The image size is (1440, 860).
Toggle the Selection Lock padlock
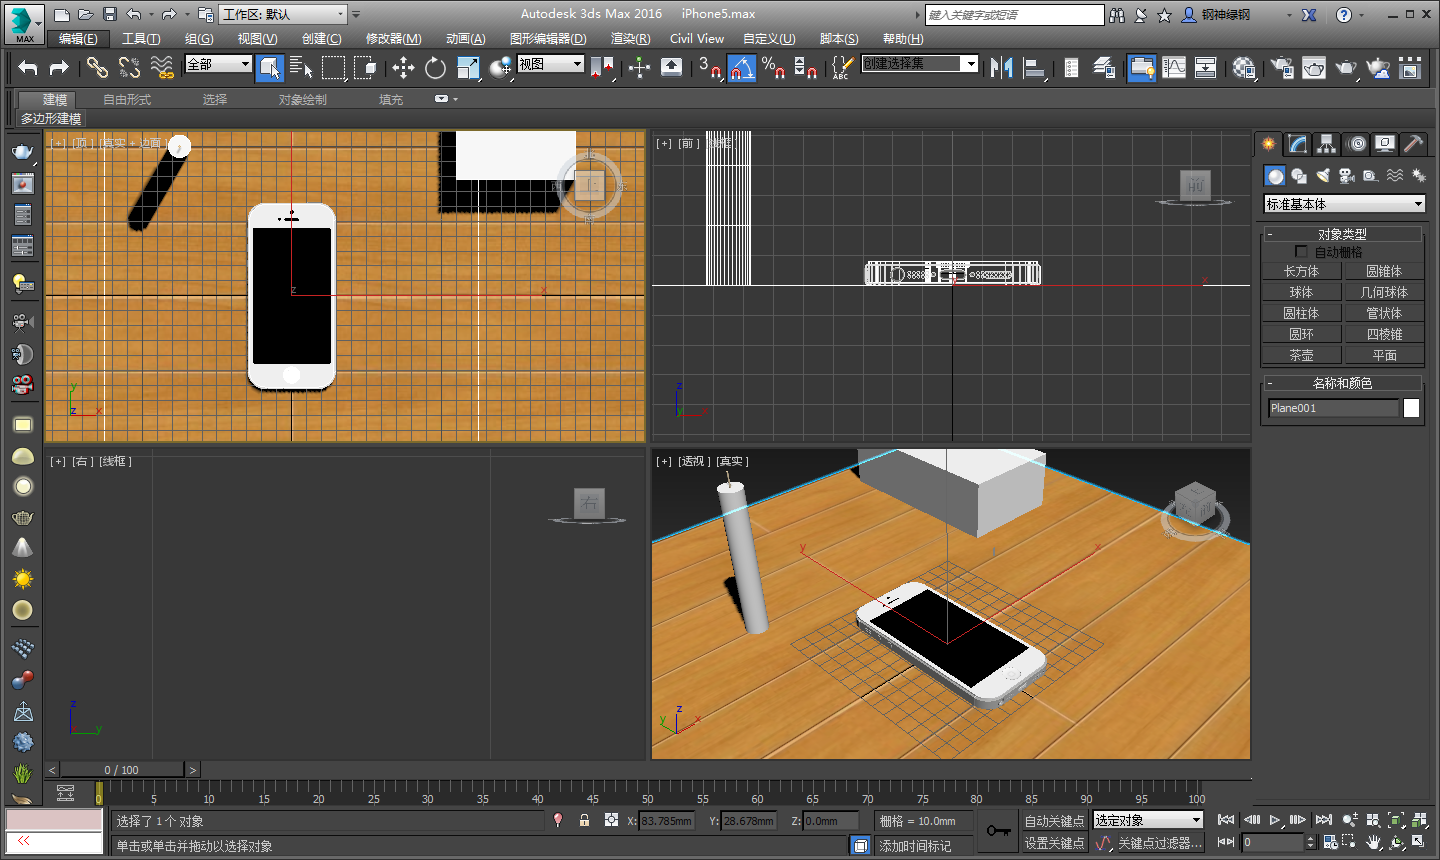coord(585,820)
